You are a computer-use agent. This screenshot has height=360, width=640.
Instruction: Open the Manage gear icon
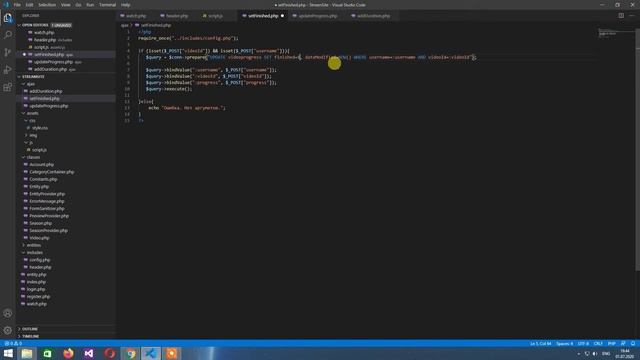pos(8,330)
